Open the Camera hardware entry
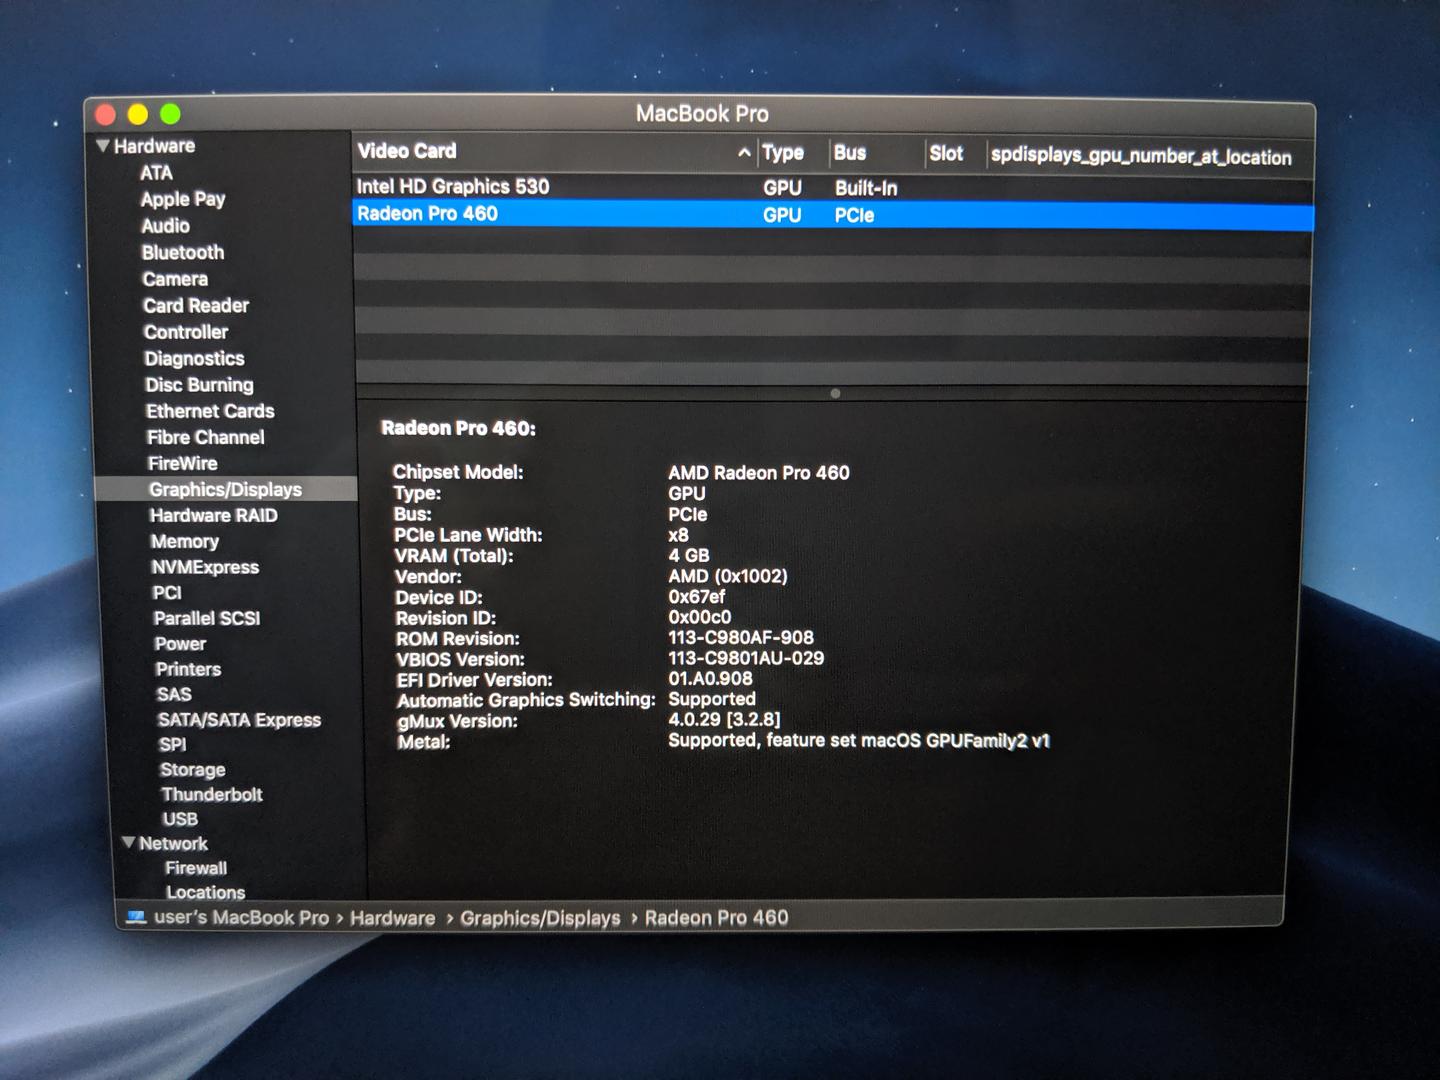This screenshot has width=1440, height=1080. coord(175,279)
